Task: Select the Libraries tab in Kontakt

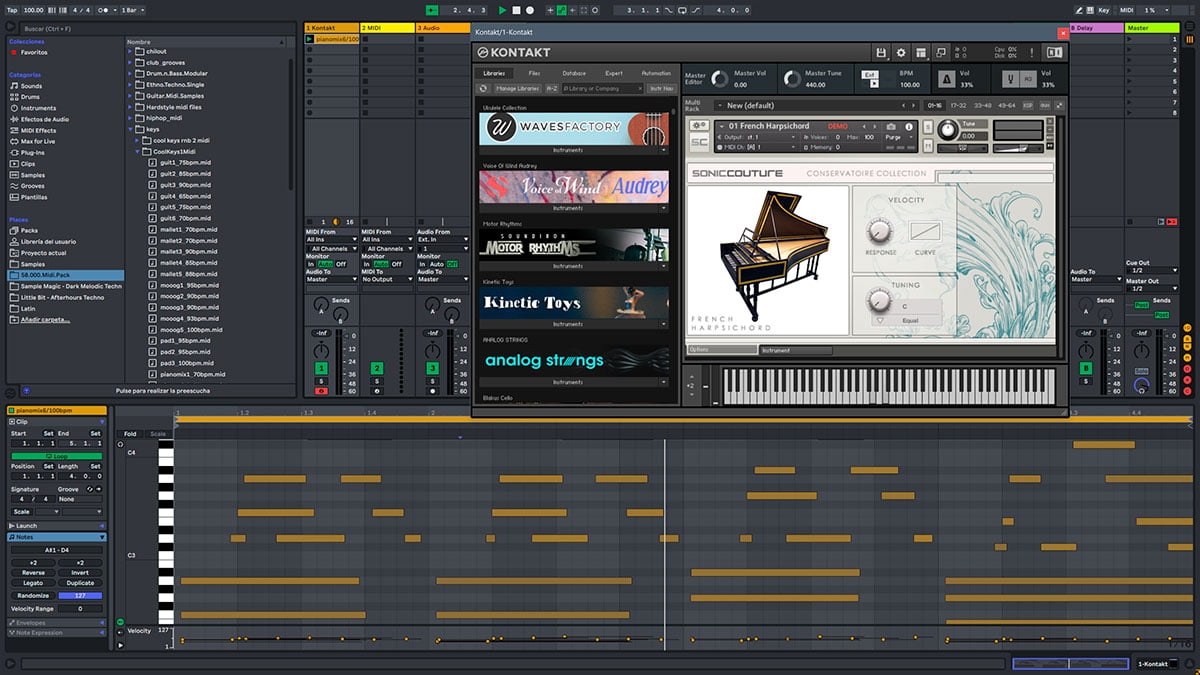Action: tap(495, 73)
